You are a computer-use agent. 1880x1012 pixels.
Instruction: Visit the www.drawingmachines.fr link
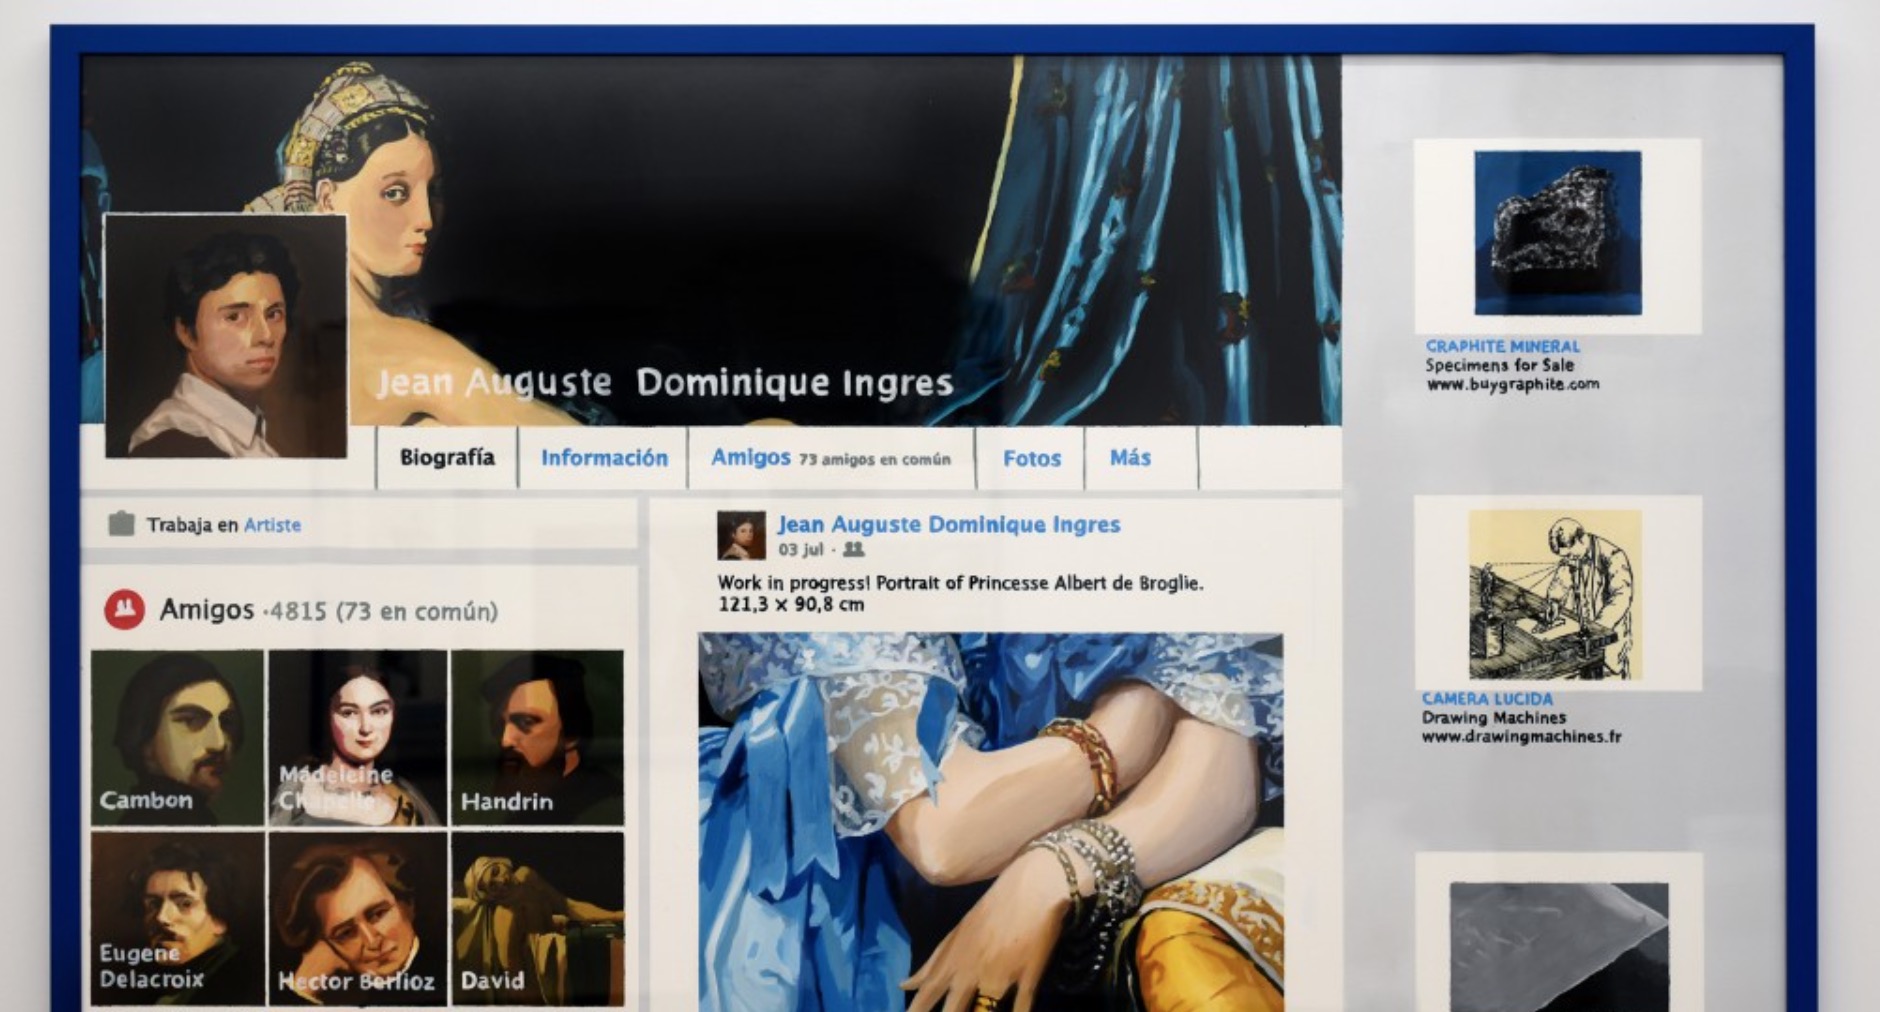1521,737
